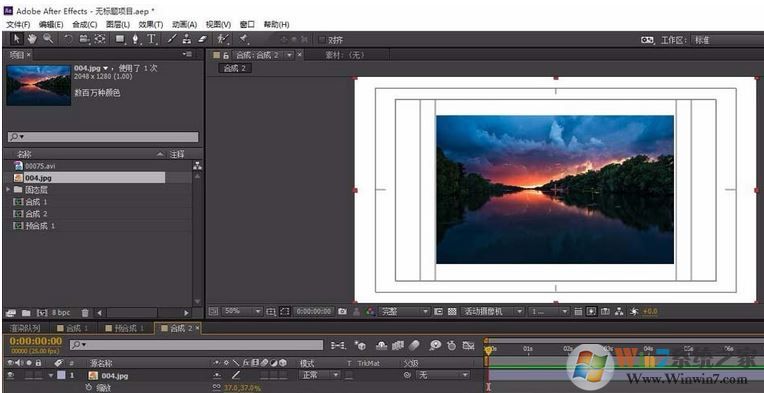
Task: Click the 8 bpc color depth button
Action: [x=61, y=313]
